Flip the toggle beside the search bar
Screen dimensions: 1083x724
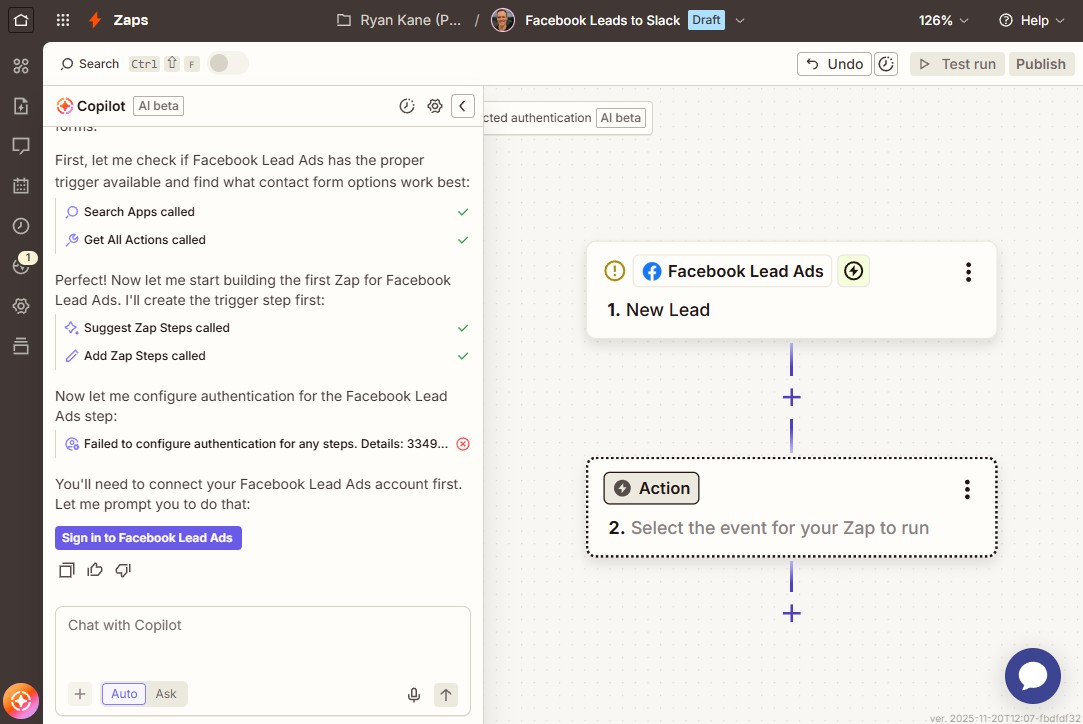click(228, 62)
